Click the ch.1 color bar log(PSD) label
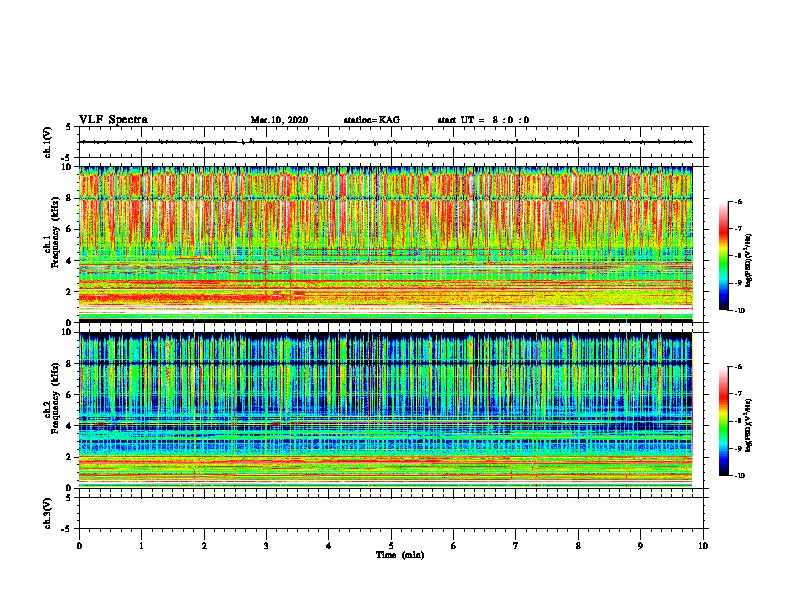Viewport: 792px width, 612px height. [x=749, y=261]
